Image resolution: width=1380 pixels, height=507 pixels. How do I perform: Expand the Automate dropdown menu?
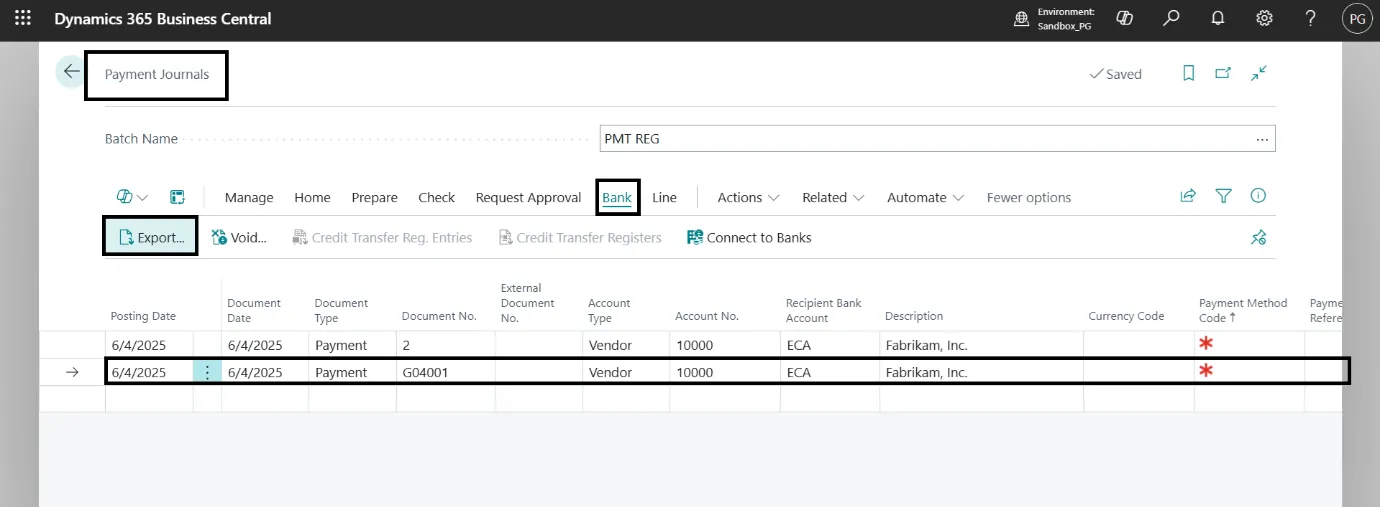coord(925,198)
